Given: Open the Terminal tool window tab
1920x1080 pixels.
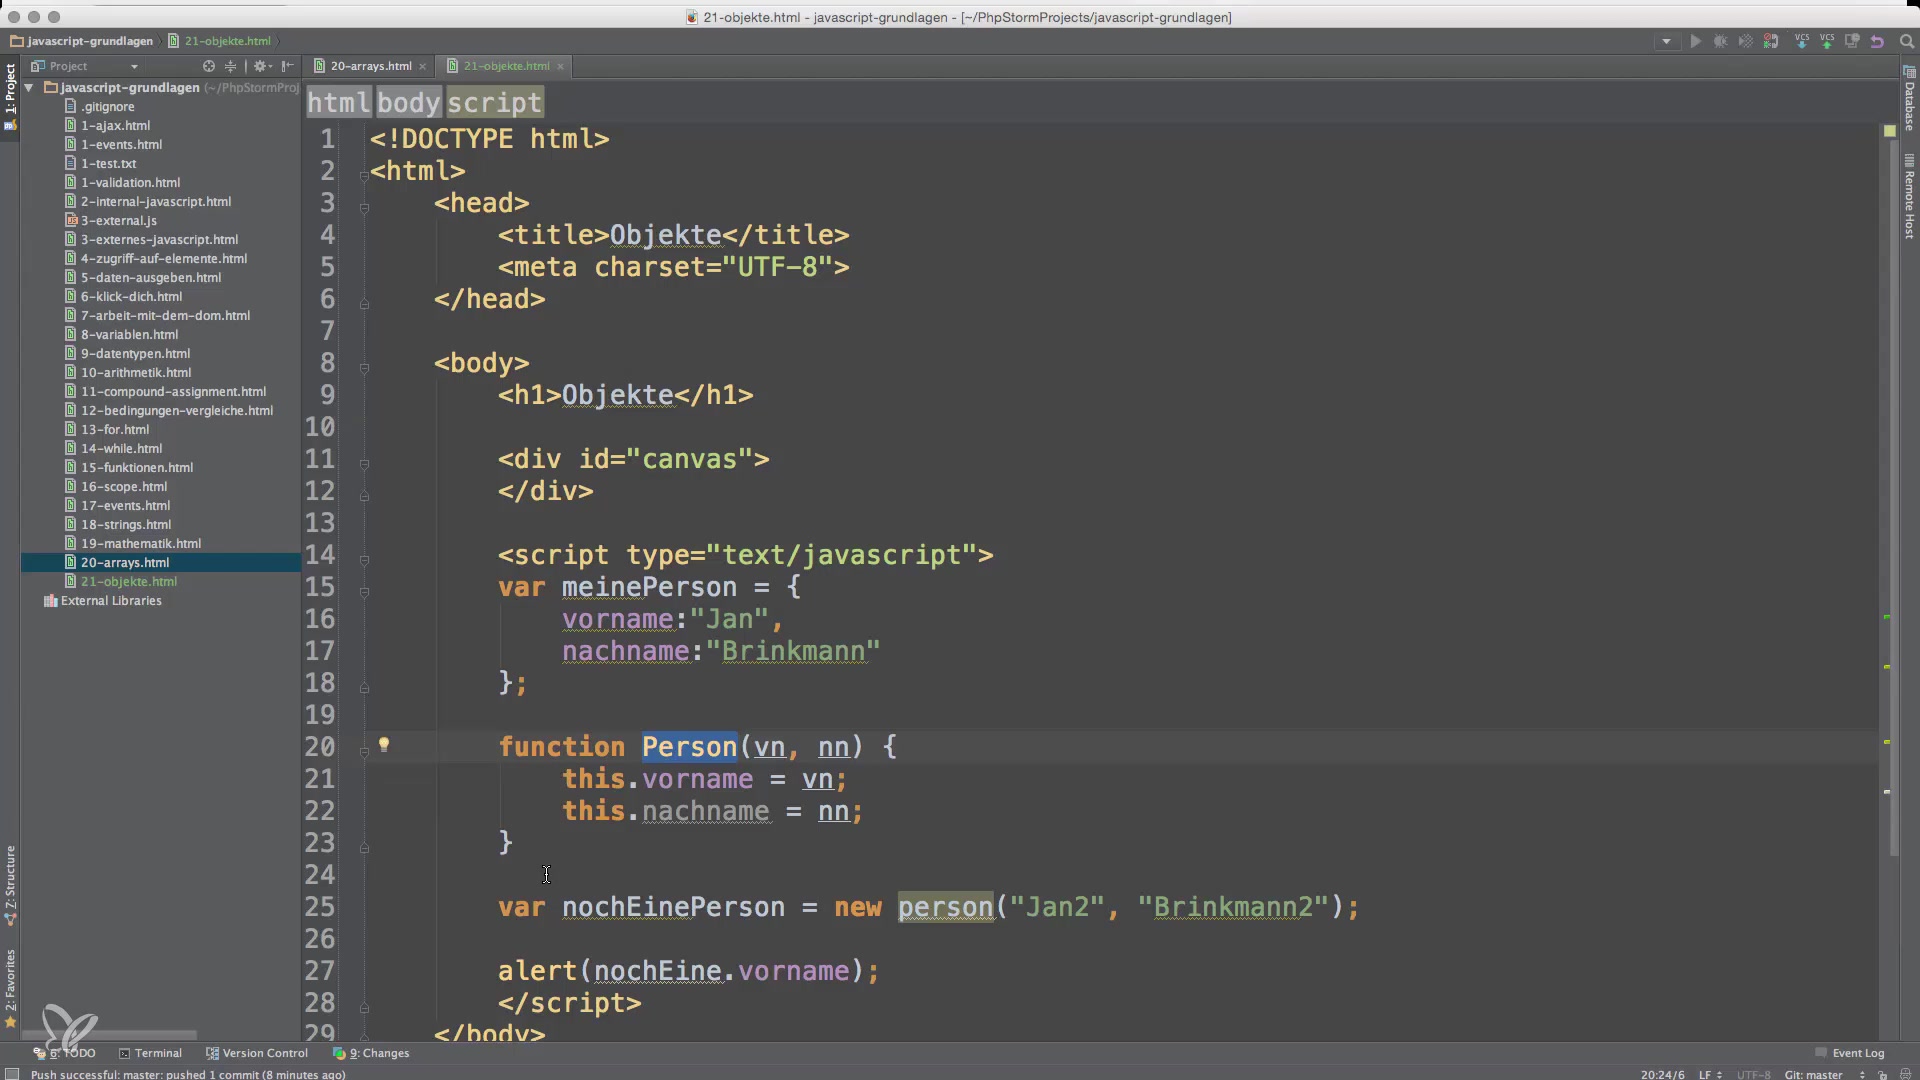Looking at the screenshot, I should pos(150,1053).
